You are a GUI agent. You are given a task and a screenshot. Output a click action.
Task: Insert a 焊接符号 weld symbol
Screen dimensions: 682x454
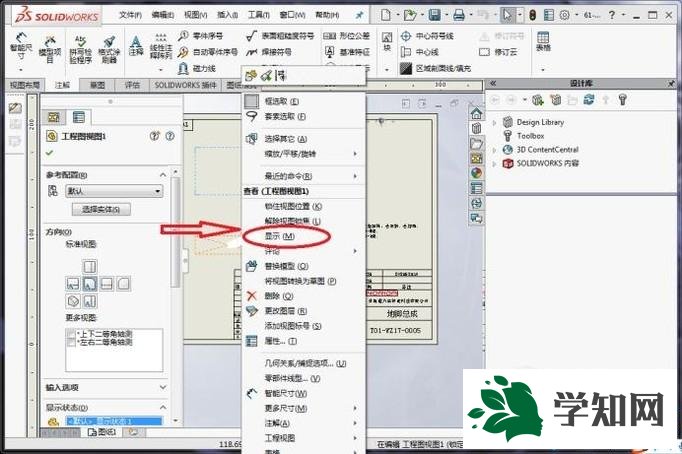268,52
